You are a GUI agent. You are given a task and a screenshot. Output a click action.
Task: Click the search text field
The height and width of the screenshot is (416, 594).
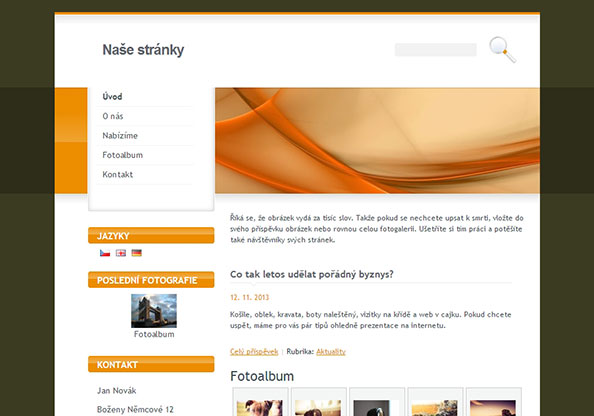[436, 50]
